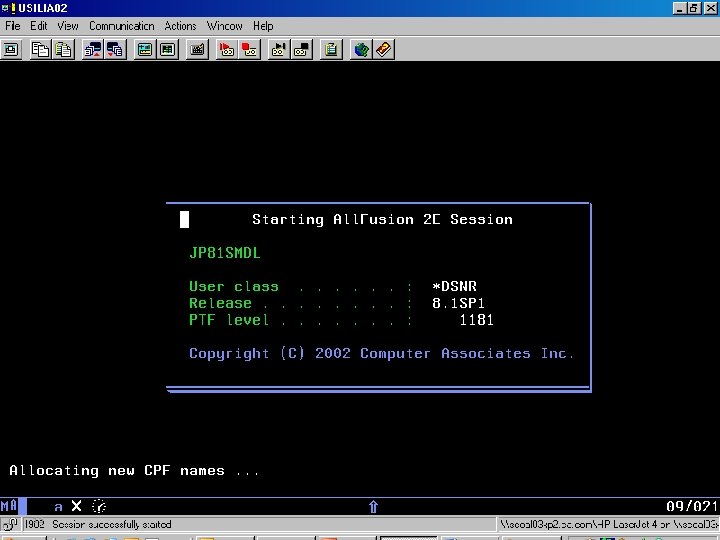Click the Print Screen toolbar icon

pyautogui.click(x=11, y=49)
